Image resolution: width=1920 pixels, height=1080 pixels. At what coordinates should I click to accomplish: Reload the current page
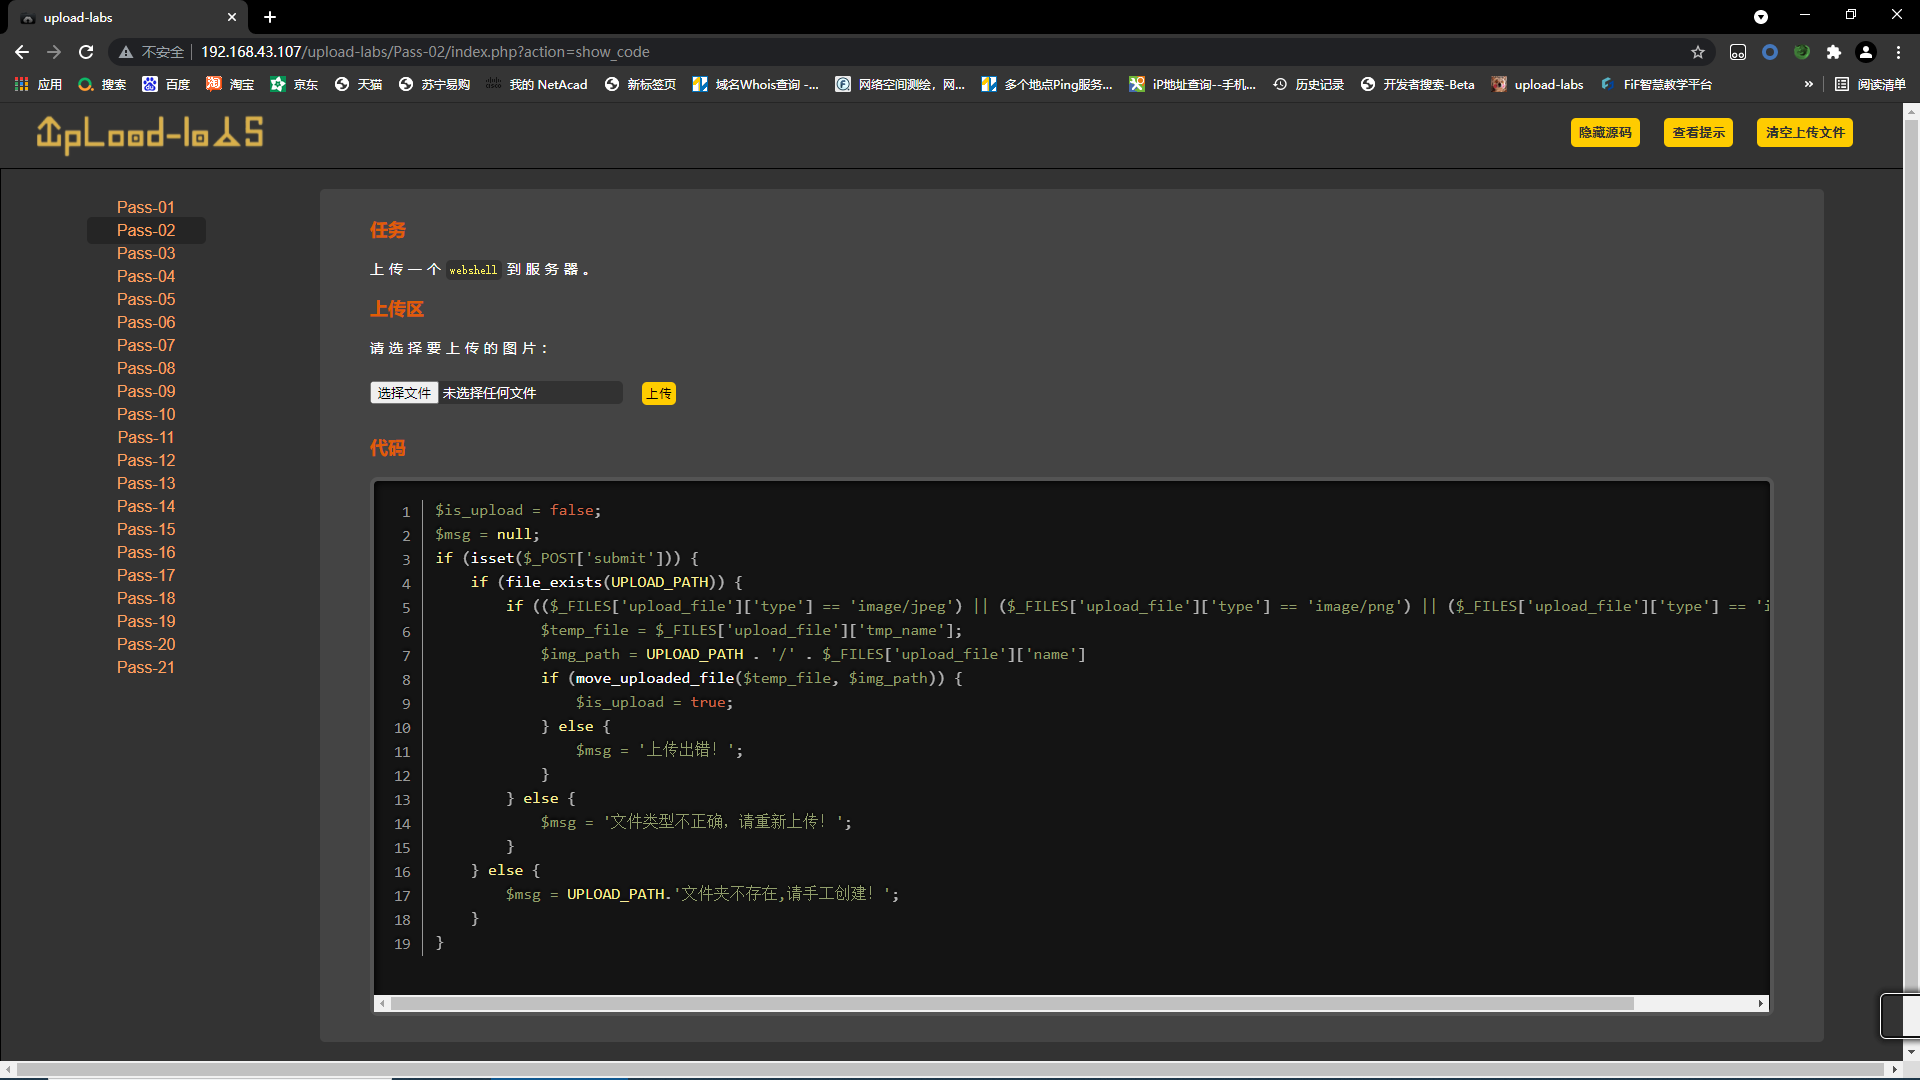pyautogui.click(x=86, y=52)
